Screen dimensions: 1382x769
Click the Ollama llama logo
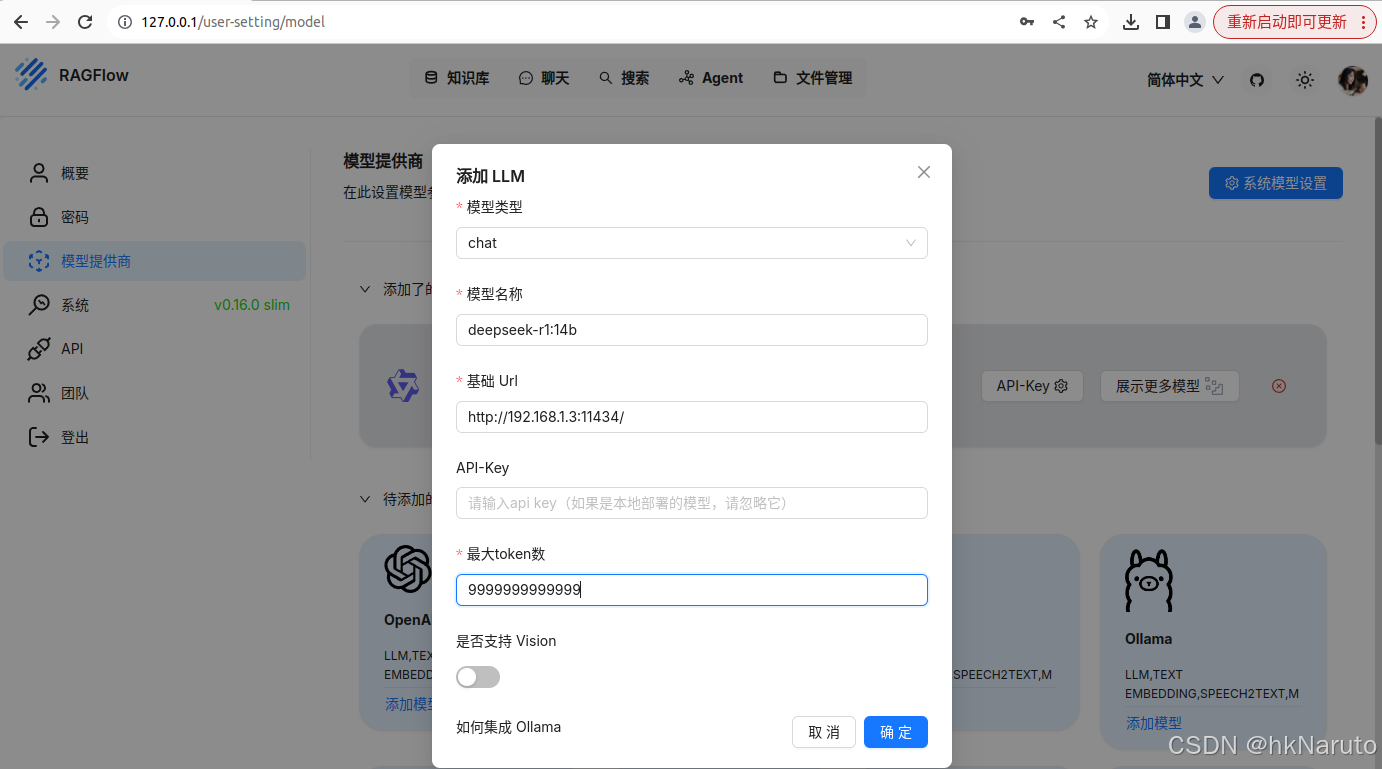coord(1149,581)
